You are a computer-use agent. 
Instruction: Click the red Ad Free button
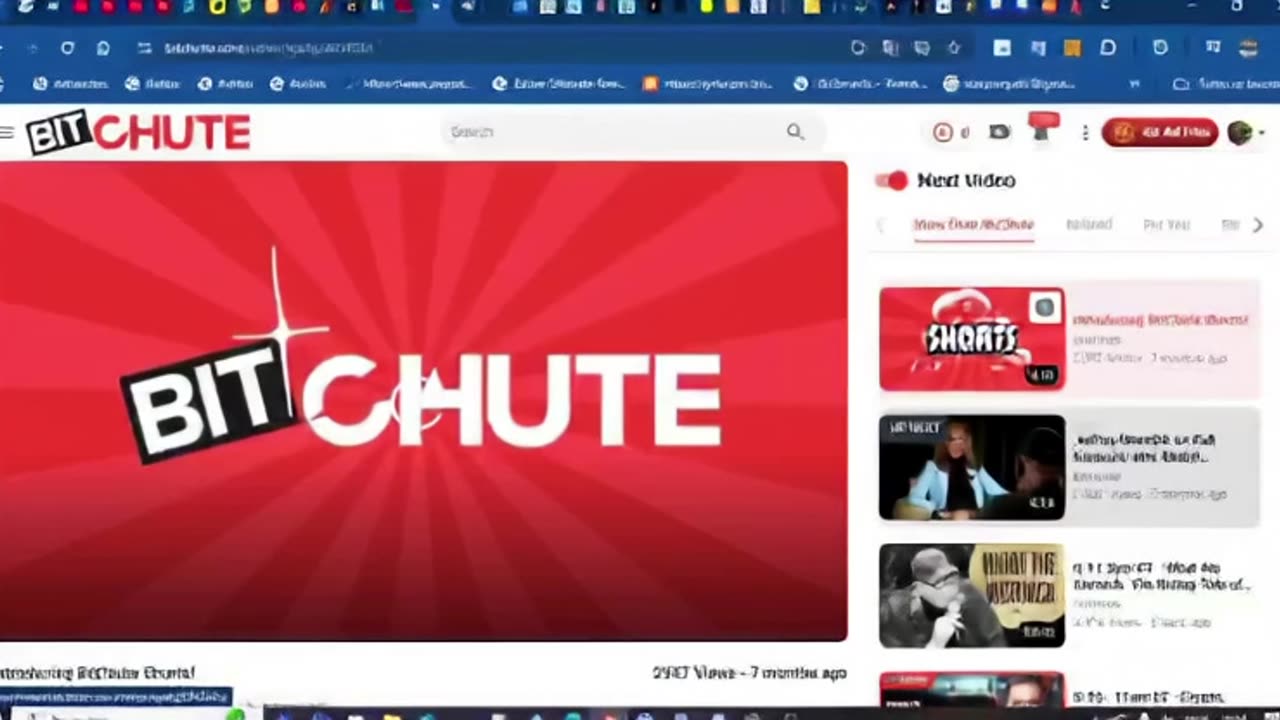point(1160,132)
